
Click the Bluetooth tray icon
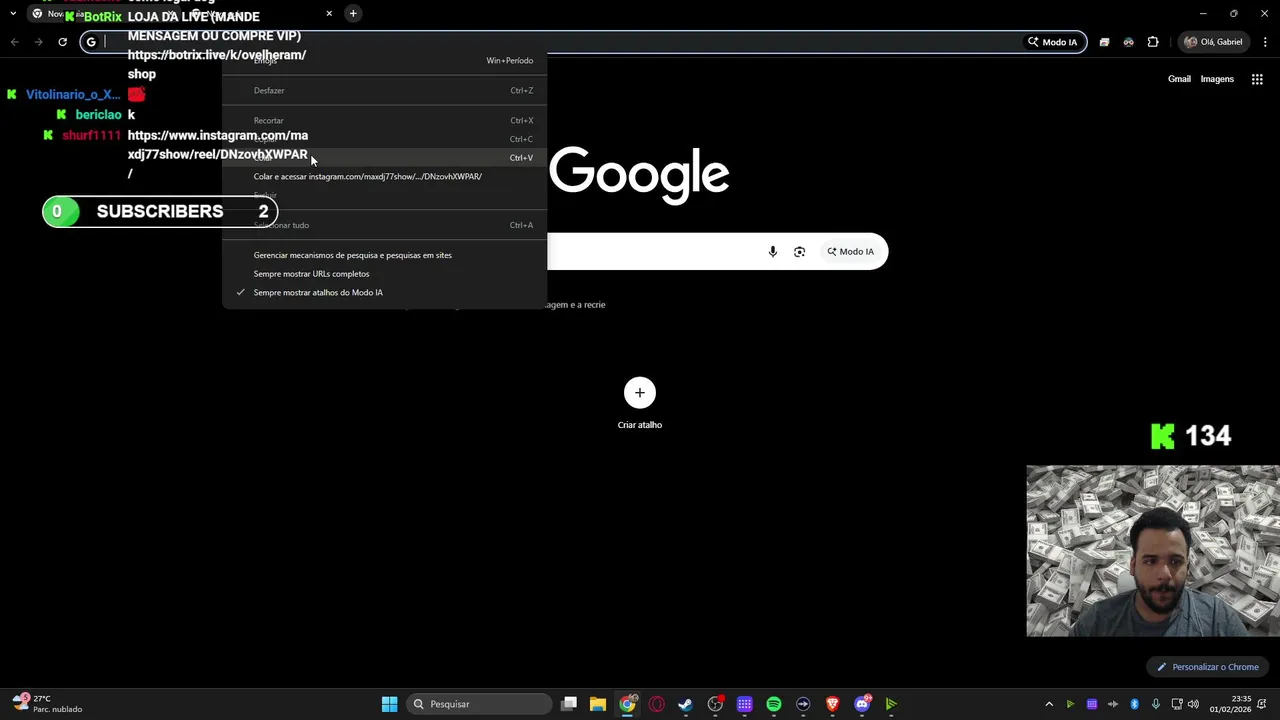pos(1135,704)
